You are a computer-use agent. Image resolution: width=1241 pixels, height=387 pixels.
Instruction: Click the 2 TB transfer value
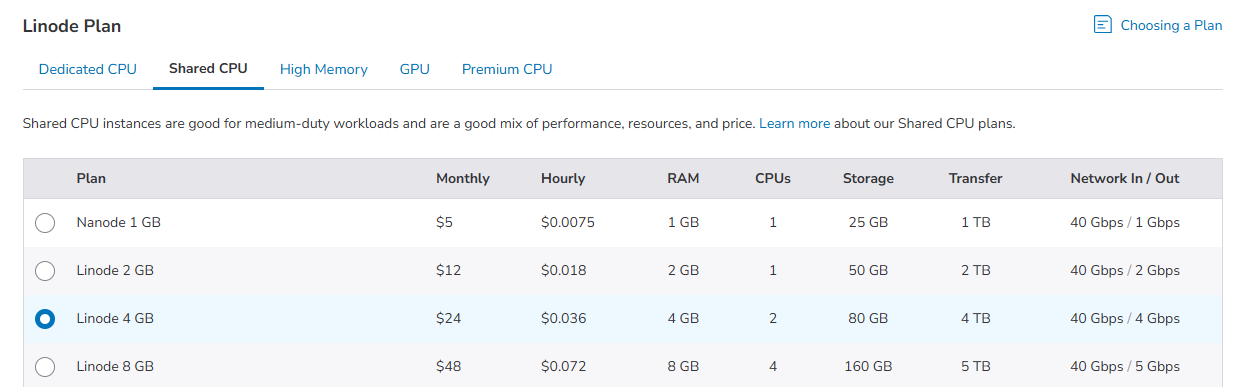976,270
